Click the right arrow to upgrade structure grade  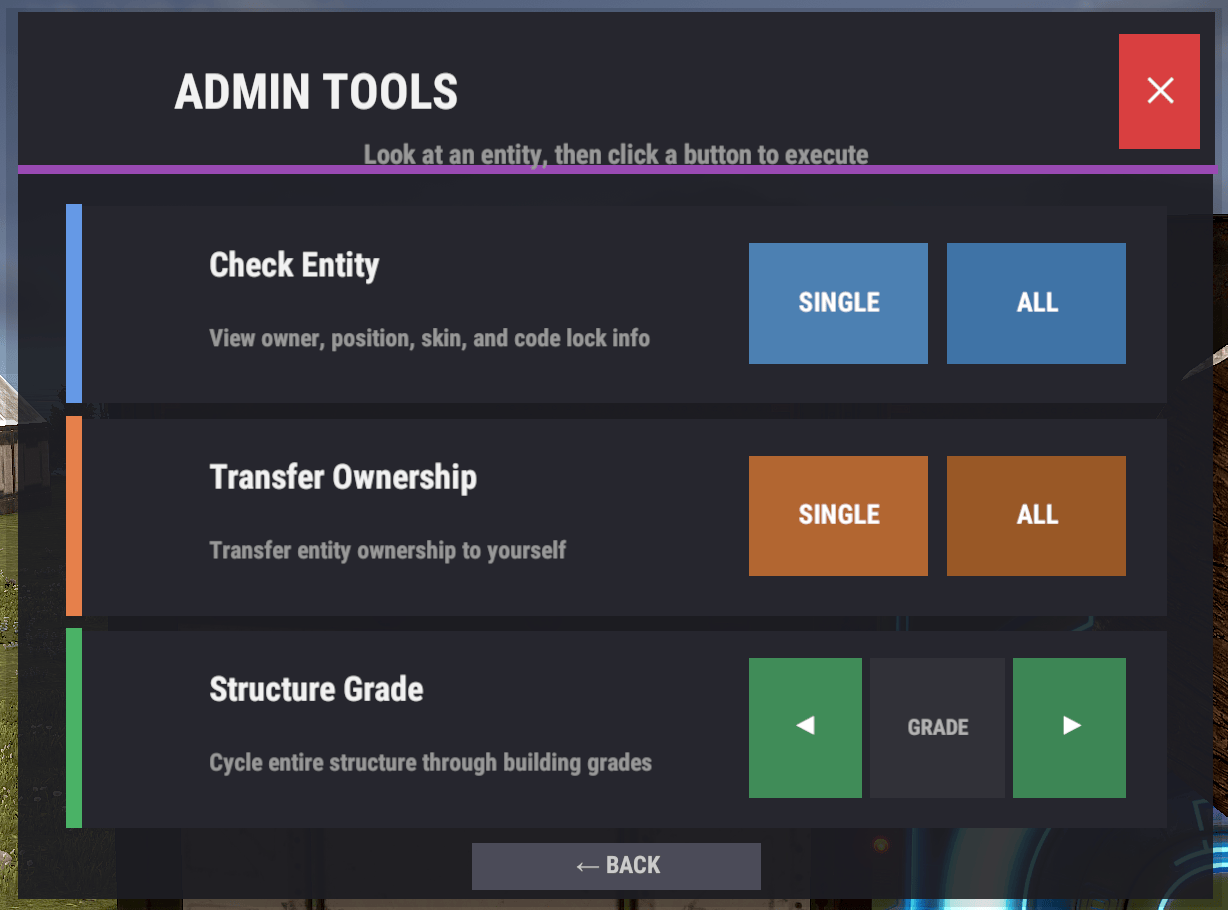[x=1069, y=727]
